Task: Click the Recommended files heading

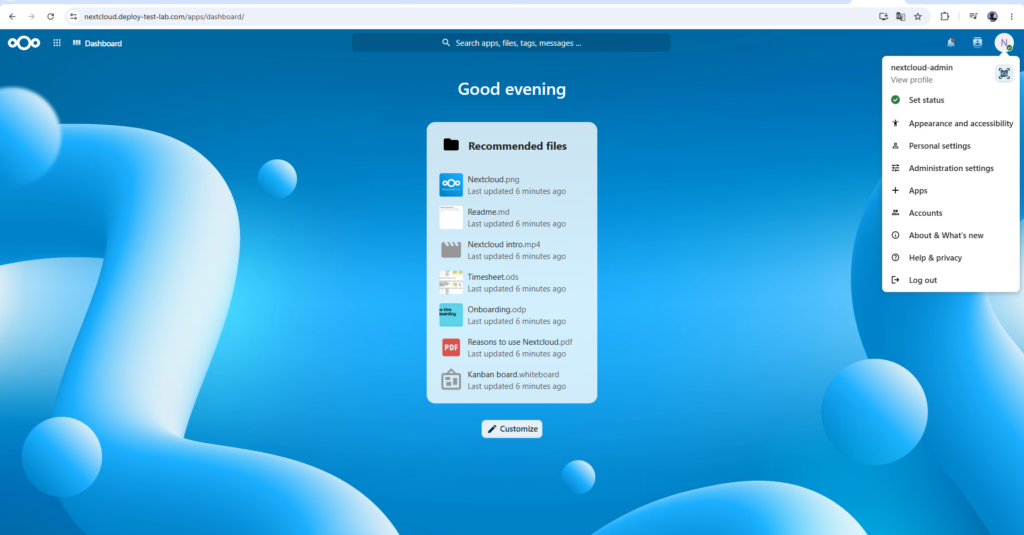Action: 517,146
